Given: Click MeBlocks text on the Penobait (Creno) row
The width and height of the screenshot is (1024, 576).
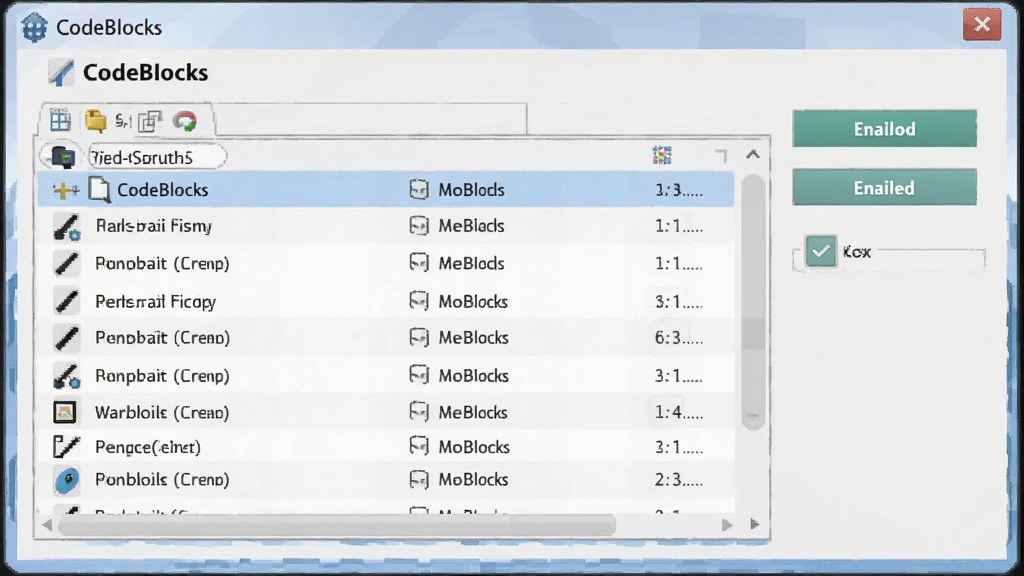Looking at the screenshot, I should (473, 338).
